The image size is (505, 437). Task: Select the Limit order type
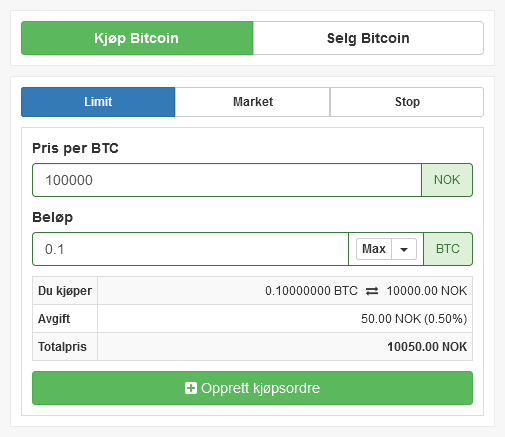(98, 102)
